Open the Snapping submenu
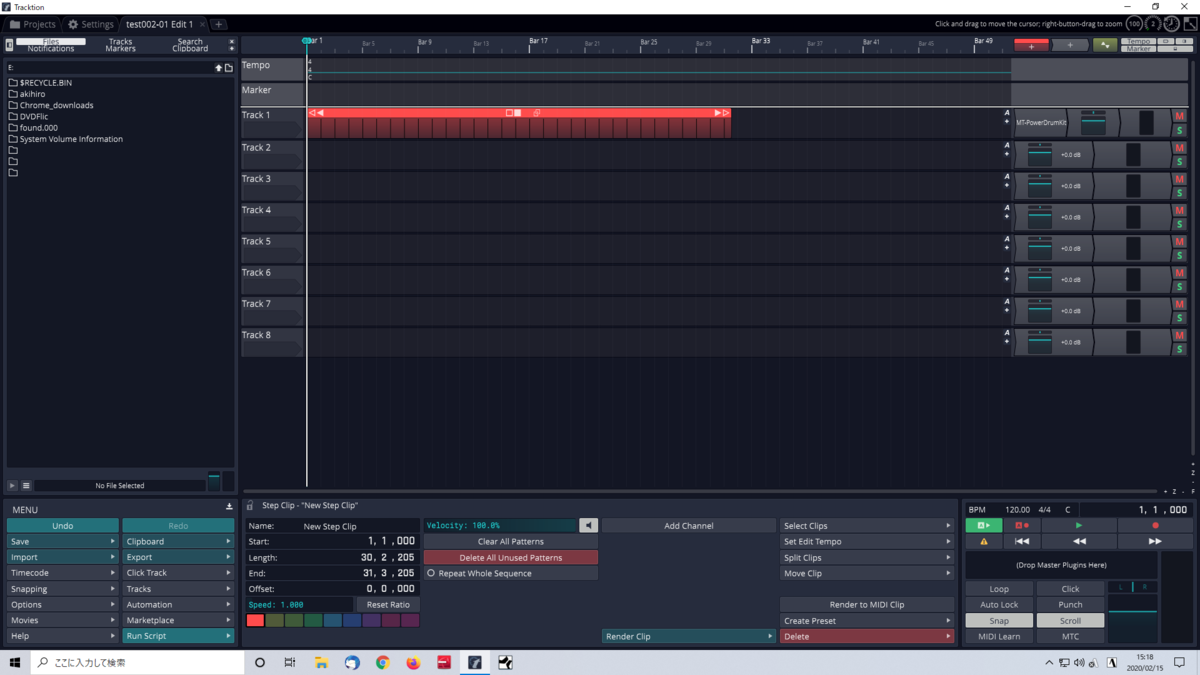 click(62, 589)
